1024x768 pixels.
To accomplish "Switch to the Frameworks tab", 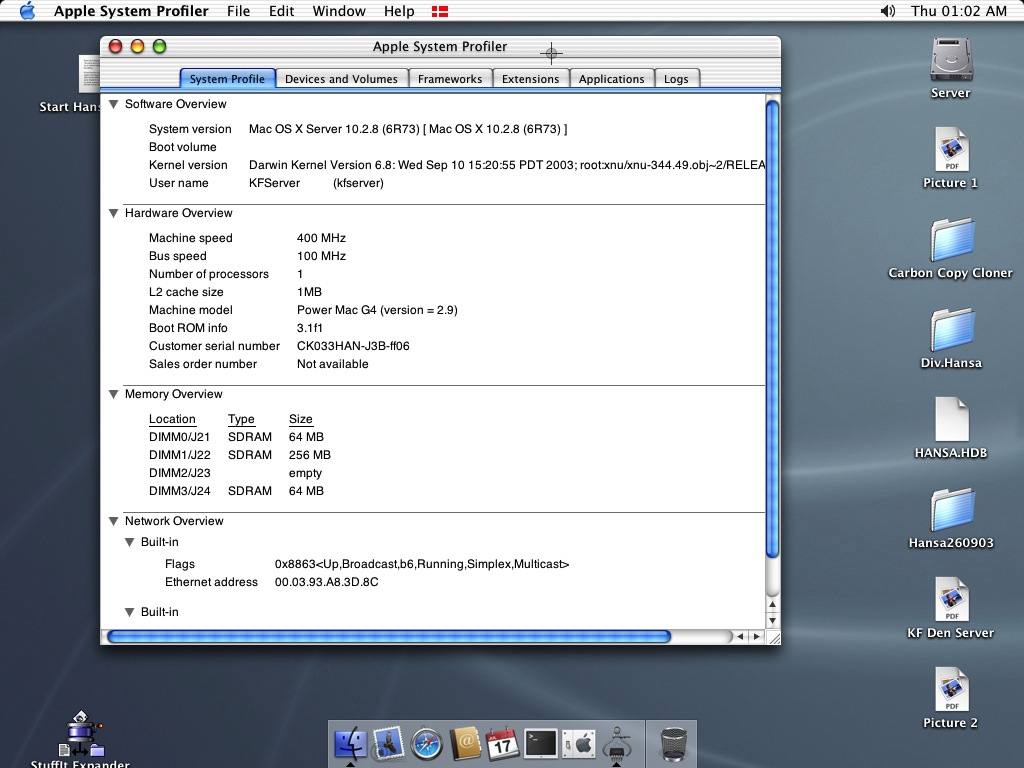I will 450,78.
